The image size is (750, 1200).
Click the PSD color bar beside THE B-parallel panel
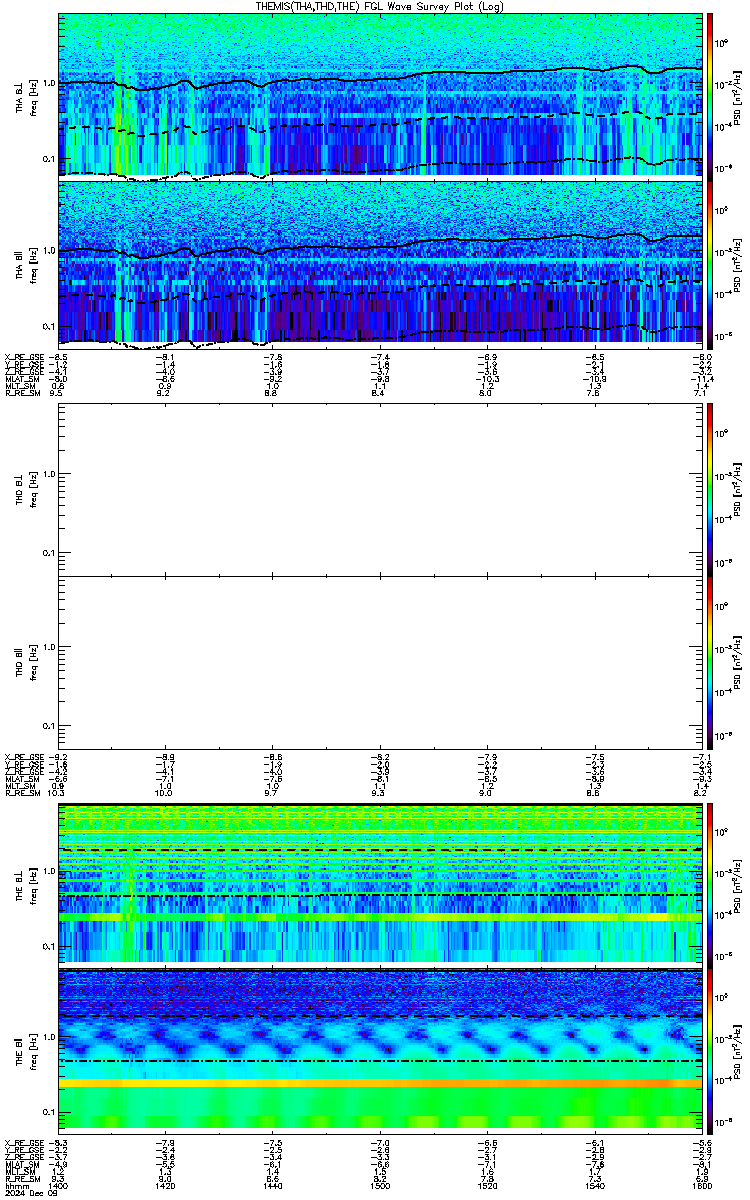(x=710, y=1049)
